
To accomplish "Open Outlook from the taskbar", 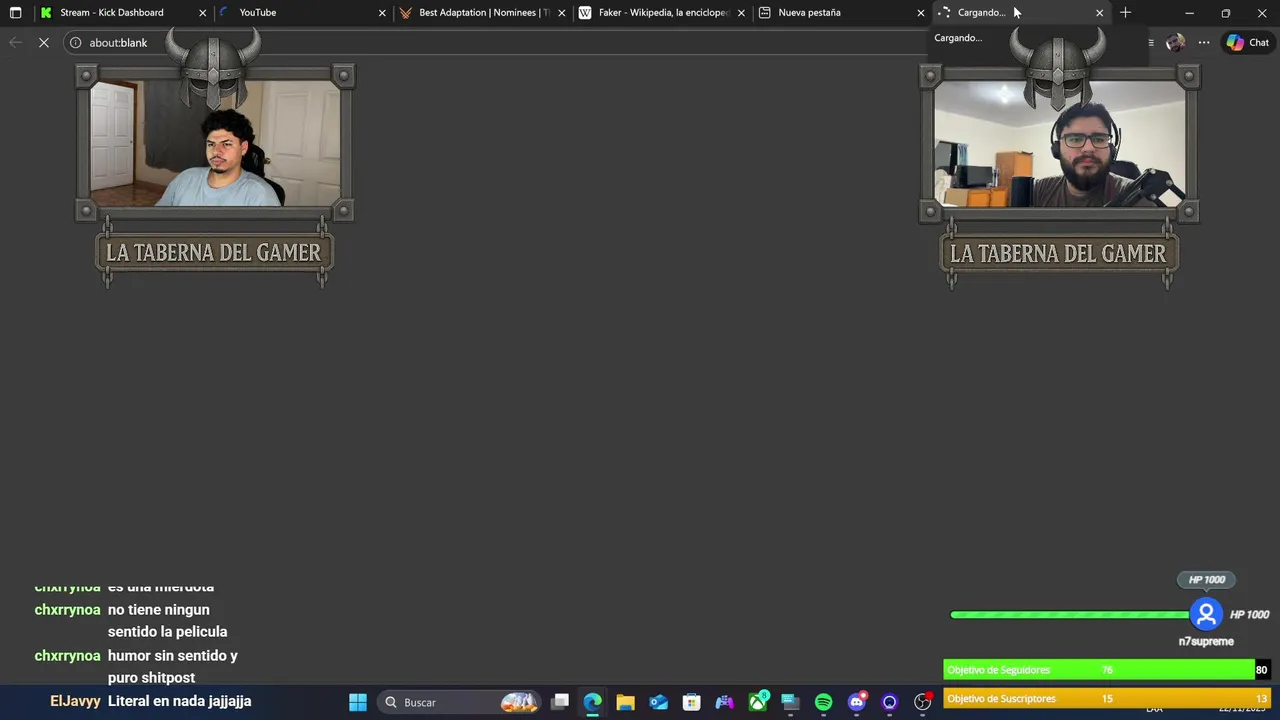I will (x=659, y=702).
